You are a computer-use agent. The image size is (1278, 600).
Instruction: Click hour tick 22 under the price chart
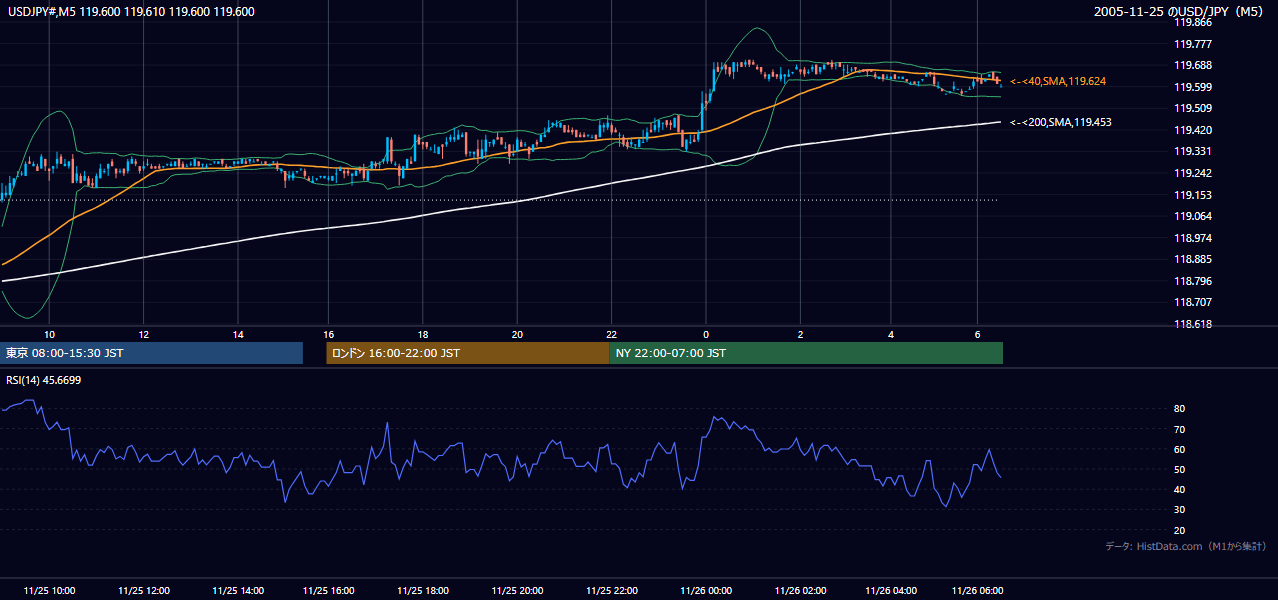(x=612, y=334)
